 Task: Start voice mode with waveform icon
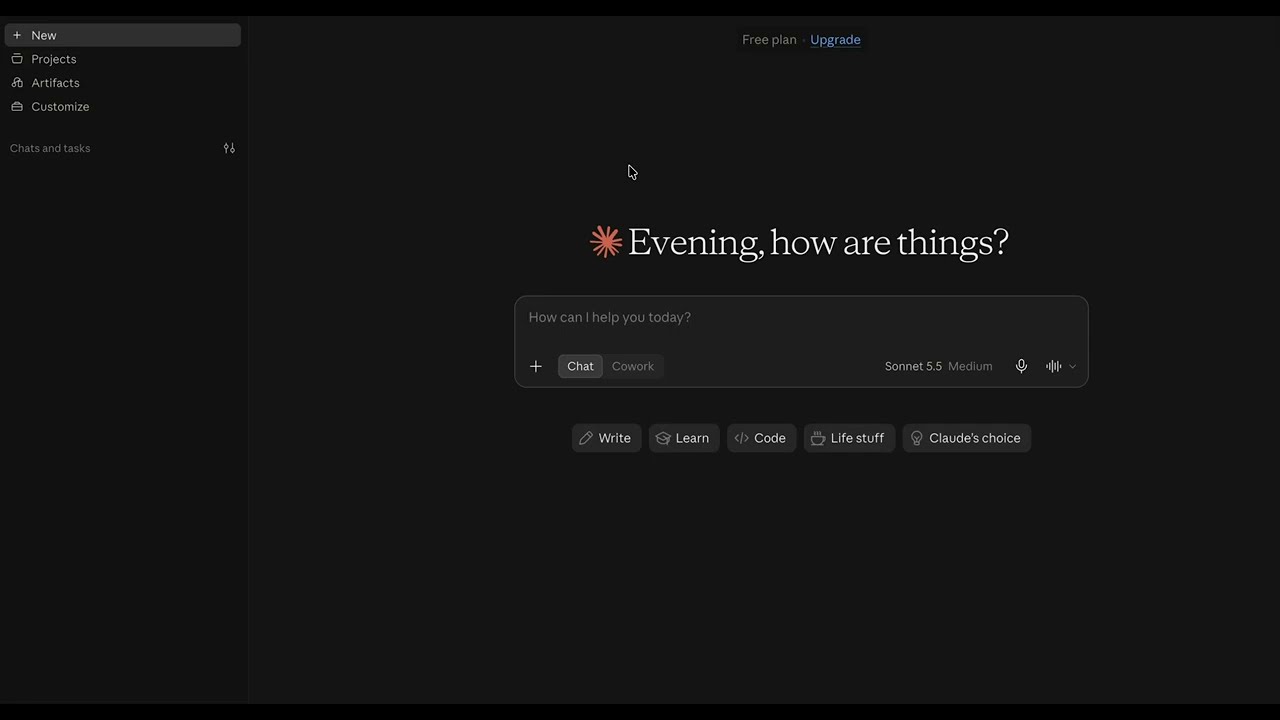[1054, 366]
